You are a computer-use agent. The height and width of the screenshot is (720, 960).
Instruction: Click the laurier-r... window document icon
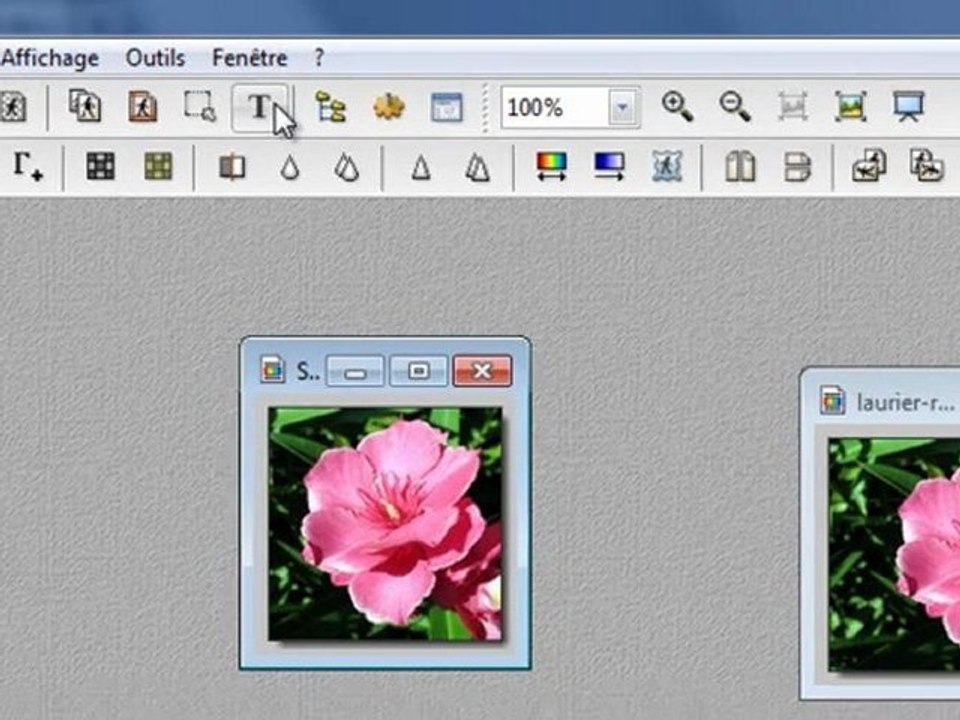coord(833,401)
